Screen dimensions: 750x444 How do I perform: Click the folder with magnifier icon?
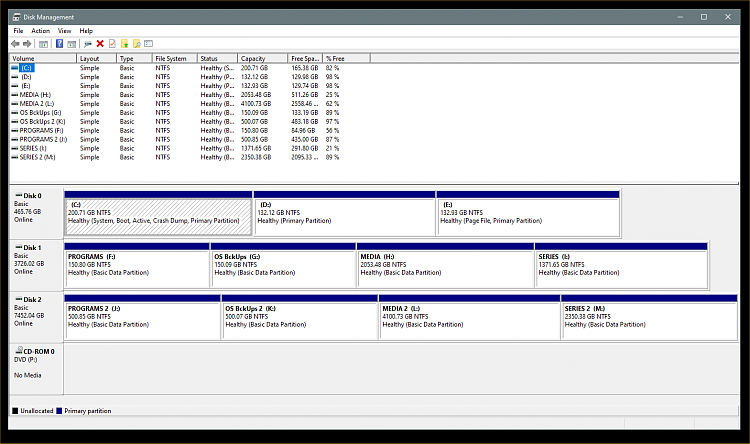click(137, 44)
